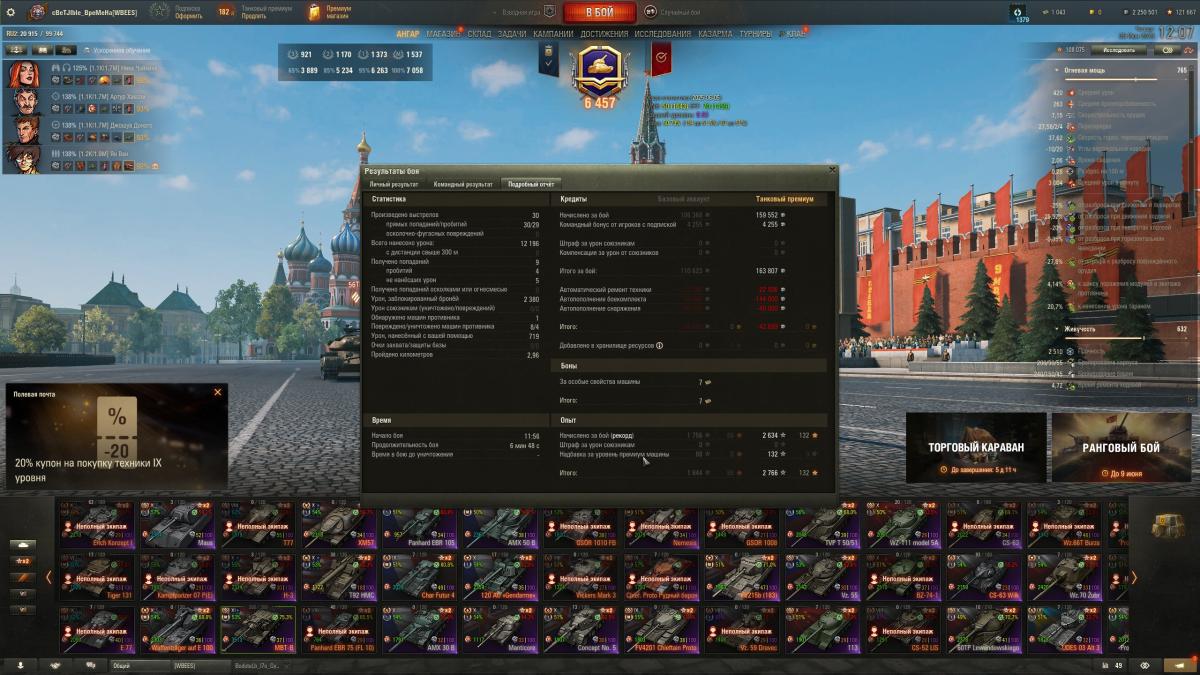The width and height of the screenshot is (1200, 675).
Task: Collapse the Живучесть section
Action: [x=1057, y=328]
